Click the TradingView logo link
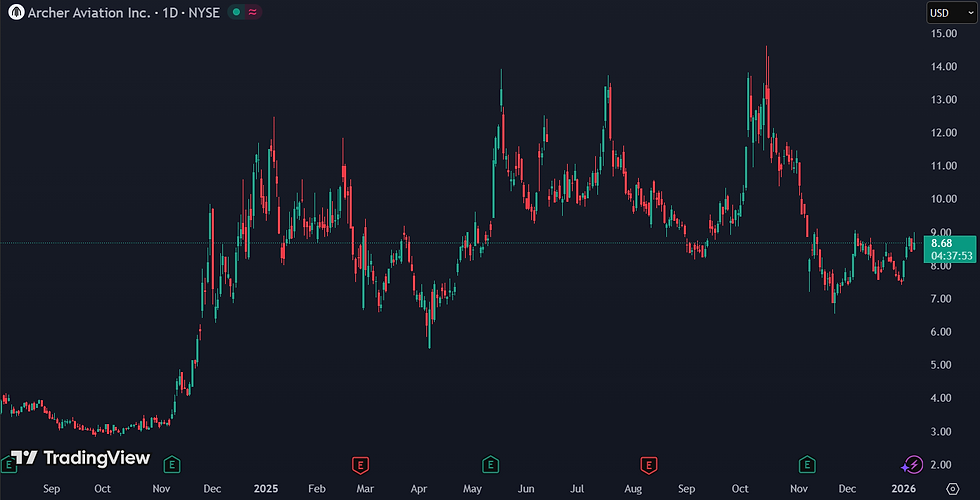980x500 pixels. coord(81,458)
